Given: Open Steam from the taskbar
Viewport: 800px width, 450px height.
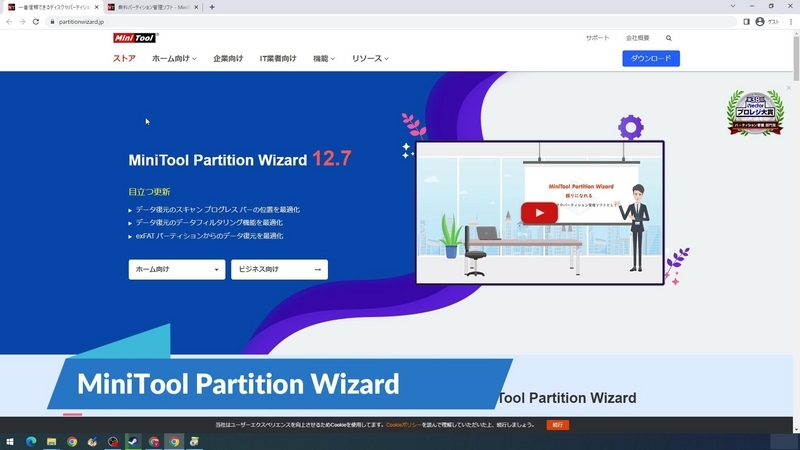Looking at the screenshot, I should coord(133,442).
